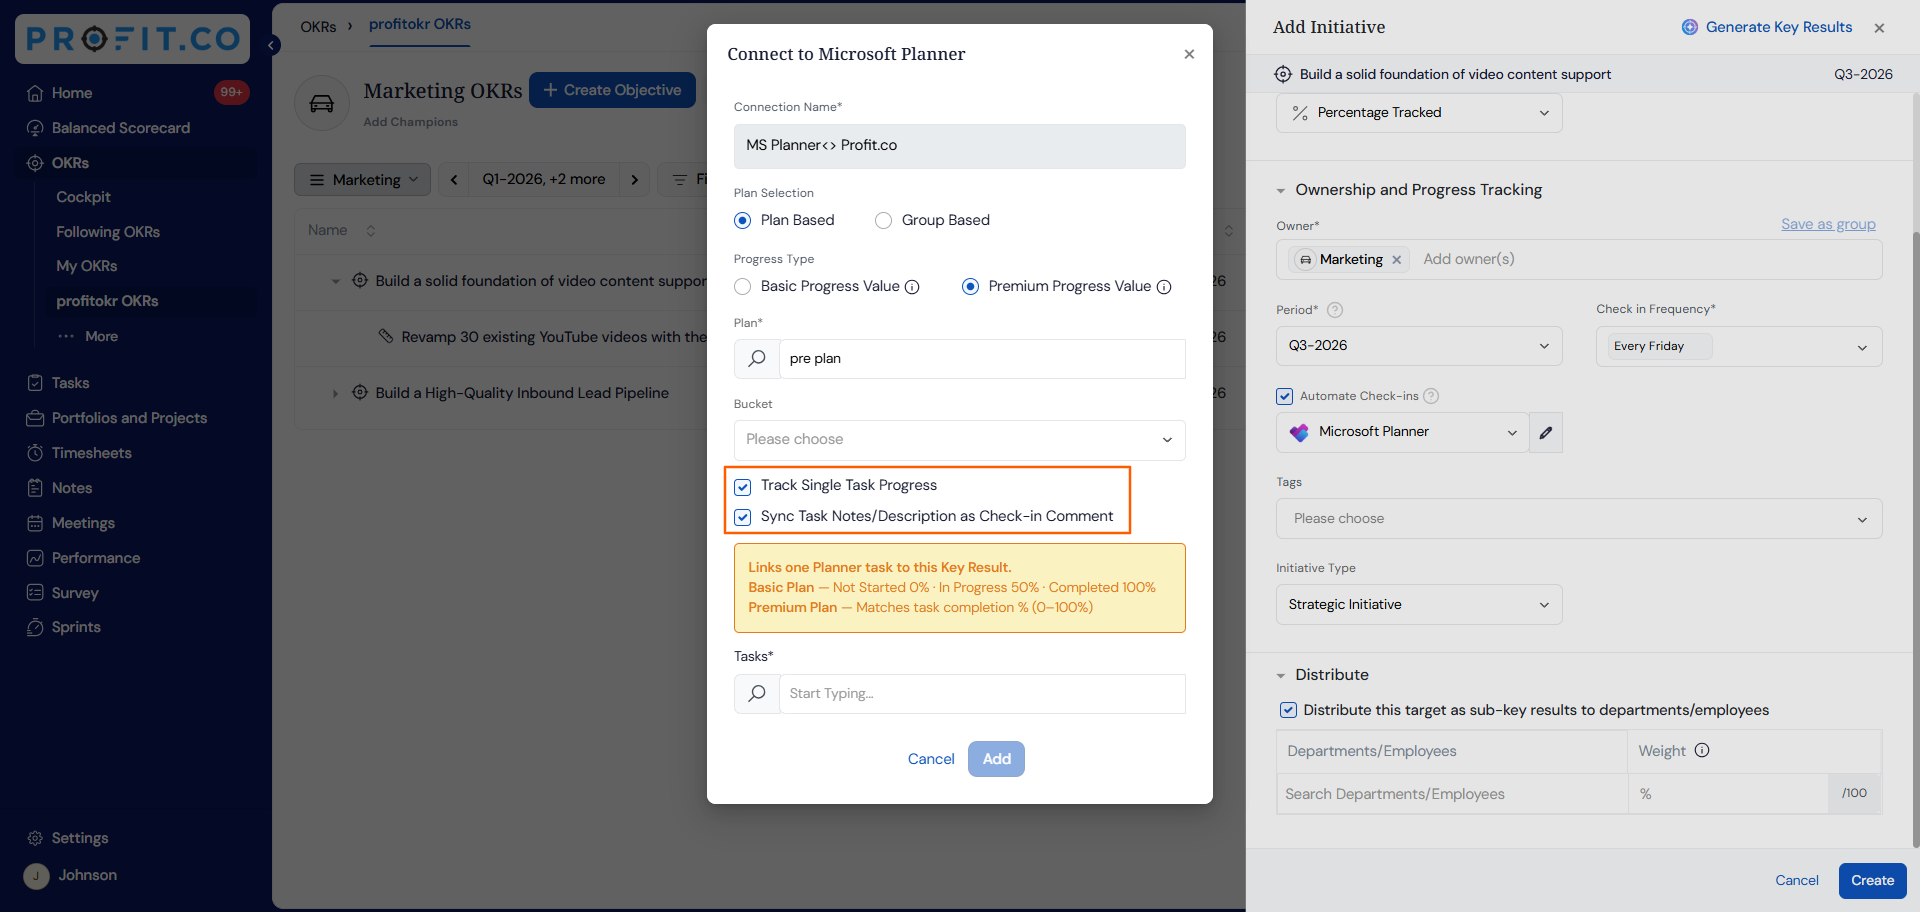Open the Marketing department filter dropdown
This screenshot has width=1920, height=912.
coord(363,180)
